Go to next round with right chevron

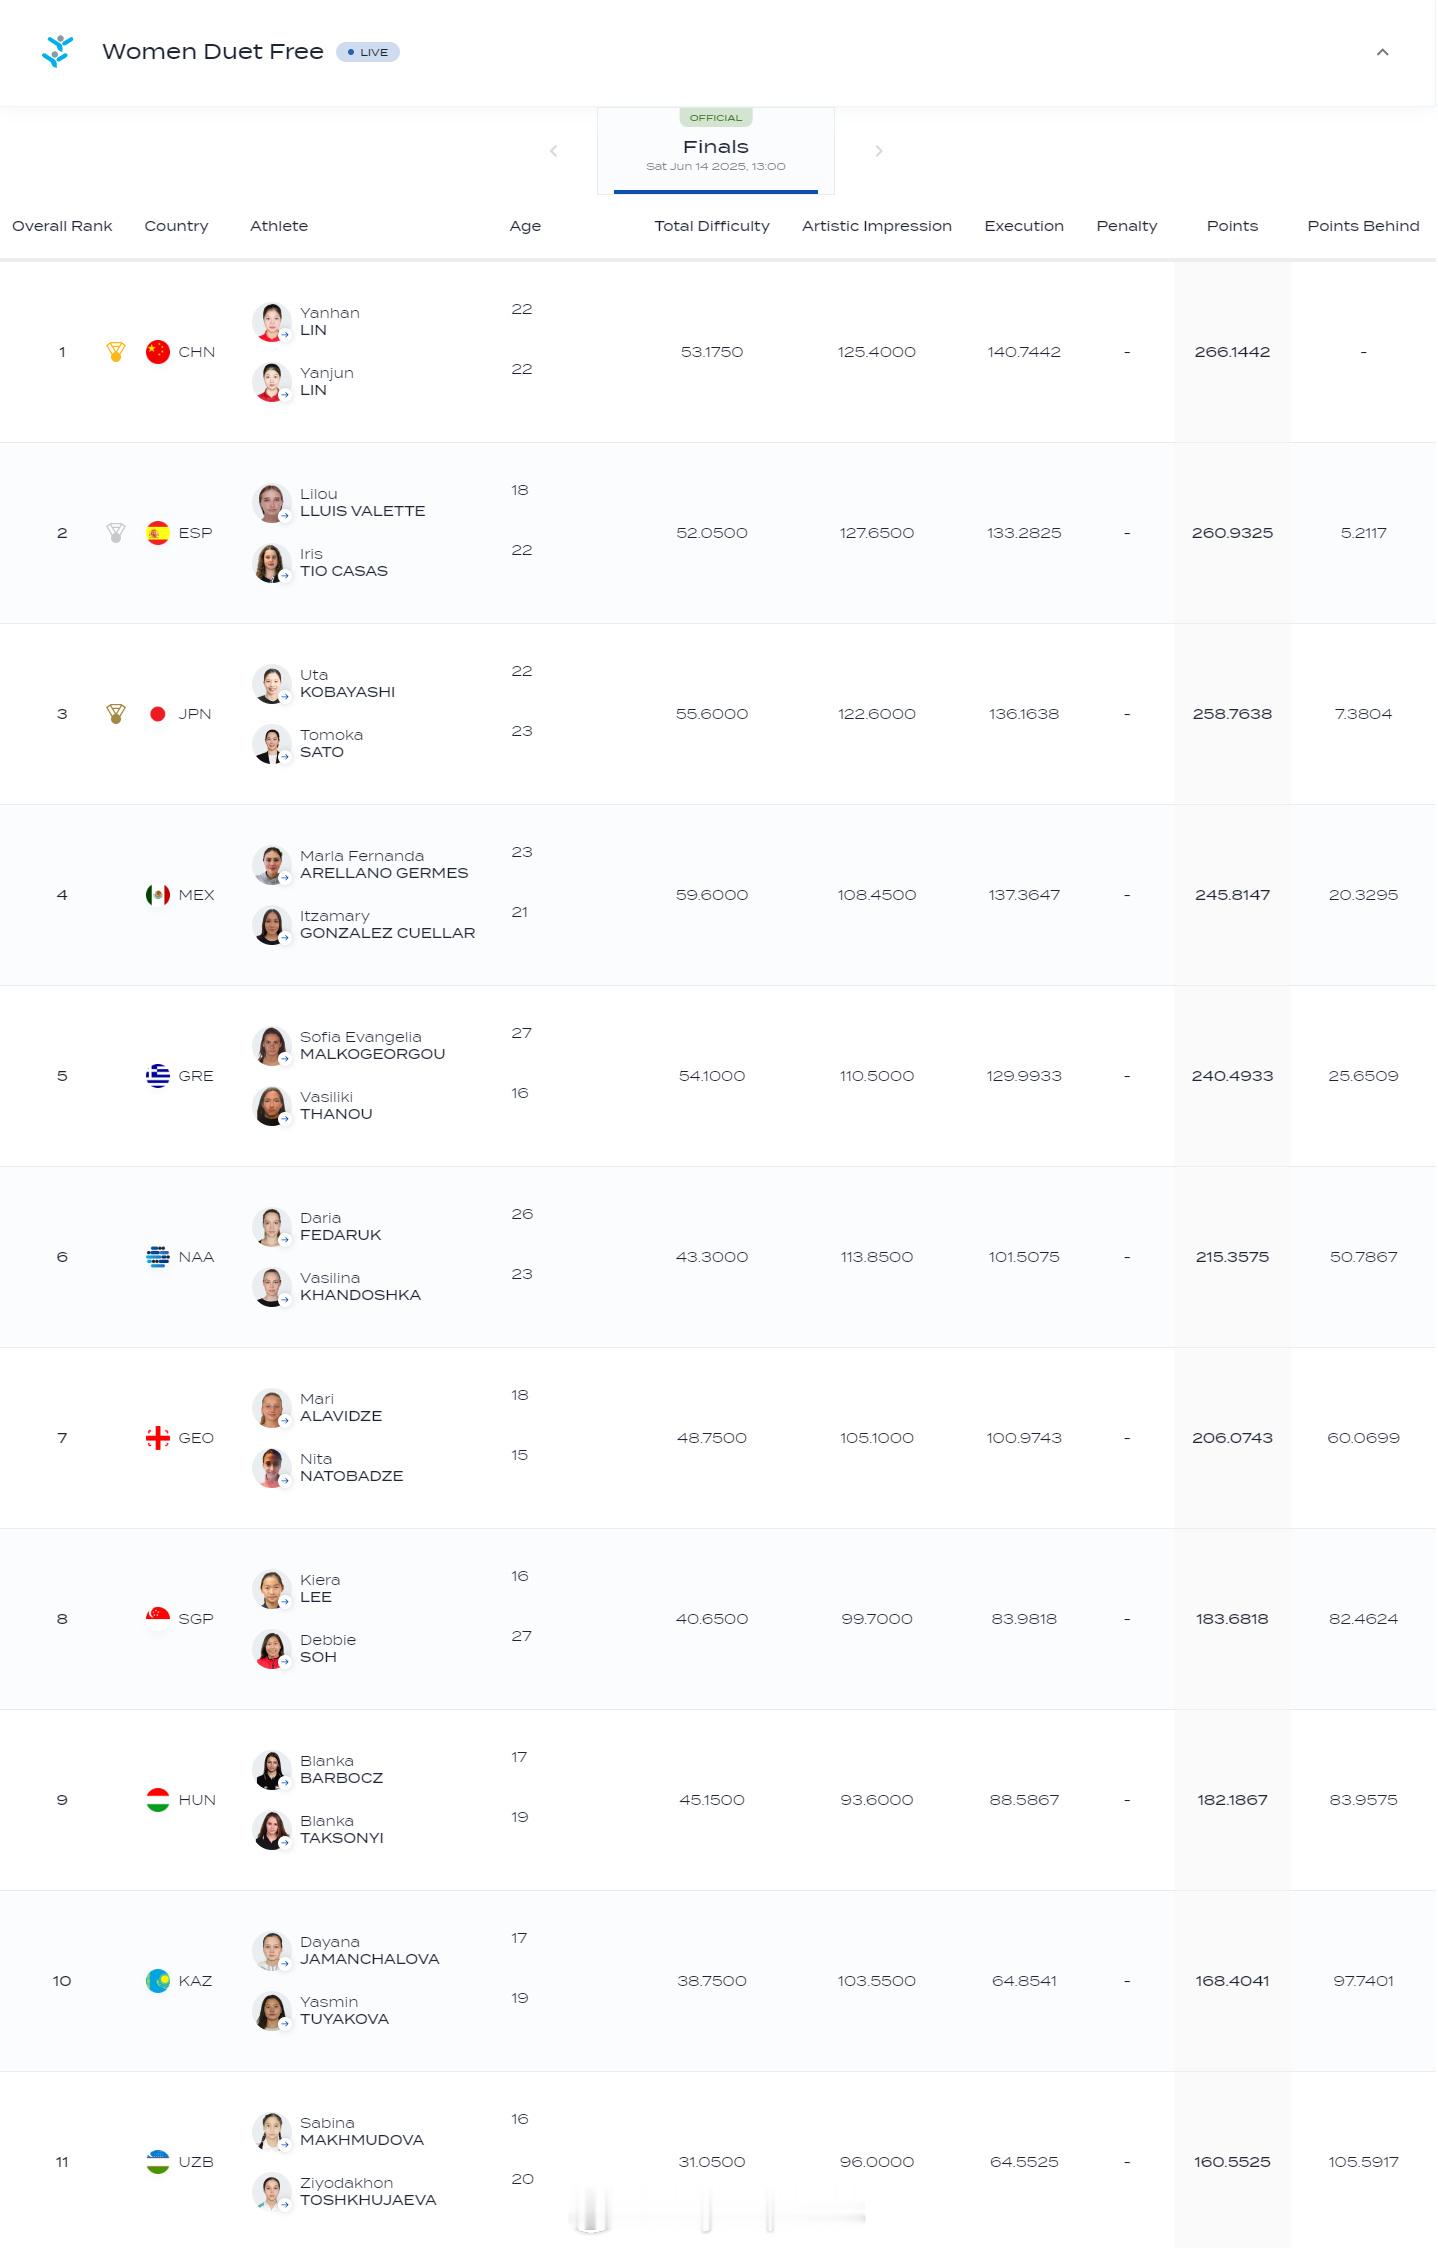[x=879, y=151]
